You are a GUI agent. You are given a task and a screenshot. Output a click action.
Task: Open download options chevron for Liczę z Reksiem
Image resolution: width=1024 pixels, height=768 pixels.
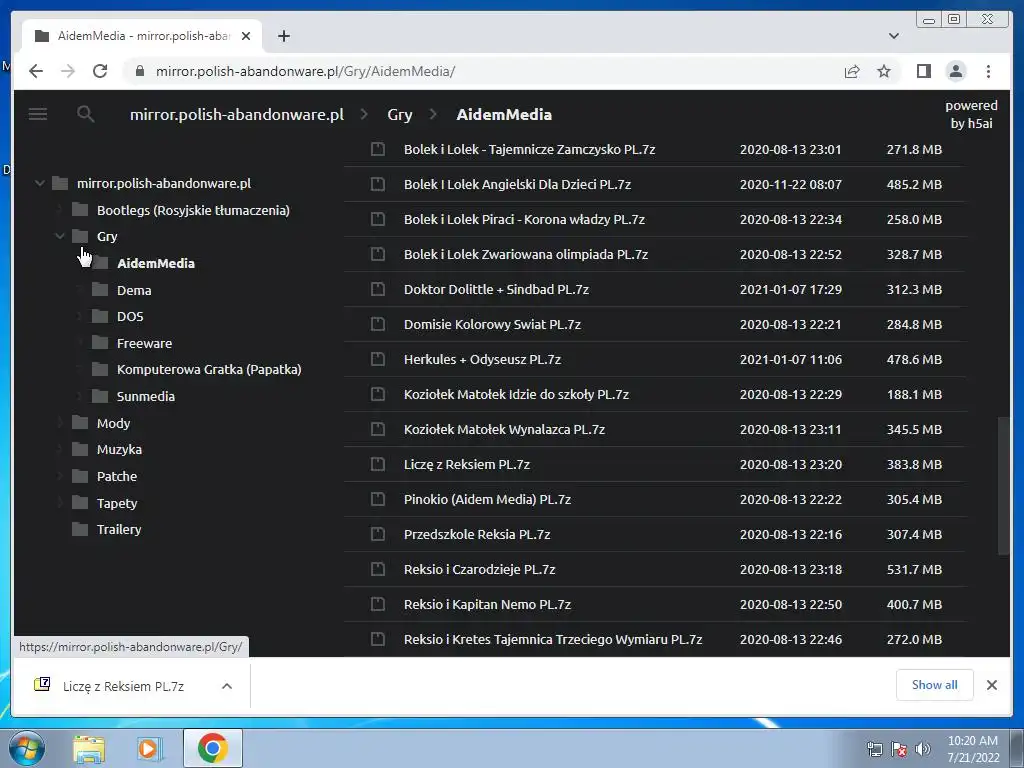tap(227, 686)
